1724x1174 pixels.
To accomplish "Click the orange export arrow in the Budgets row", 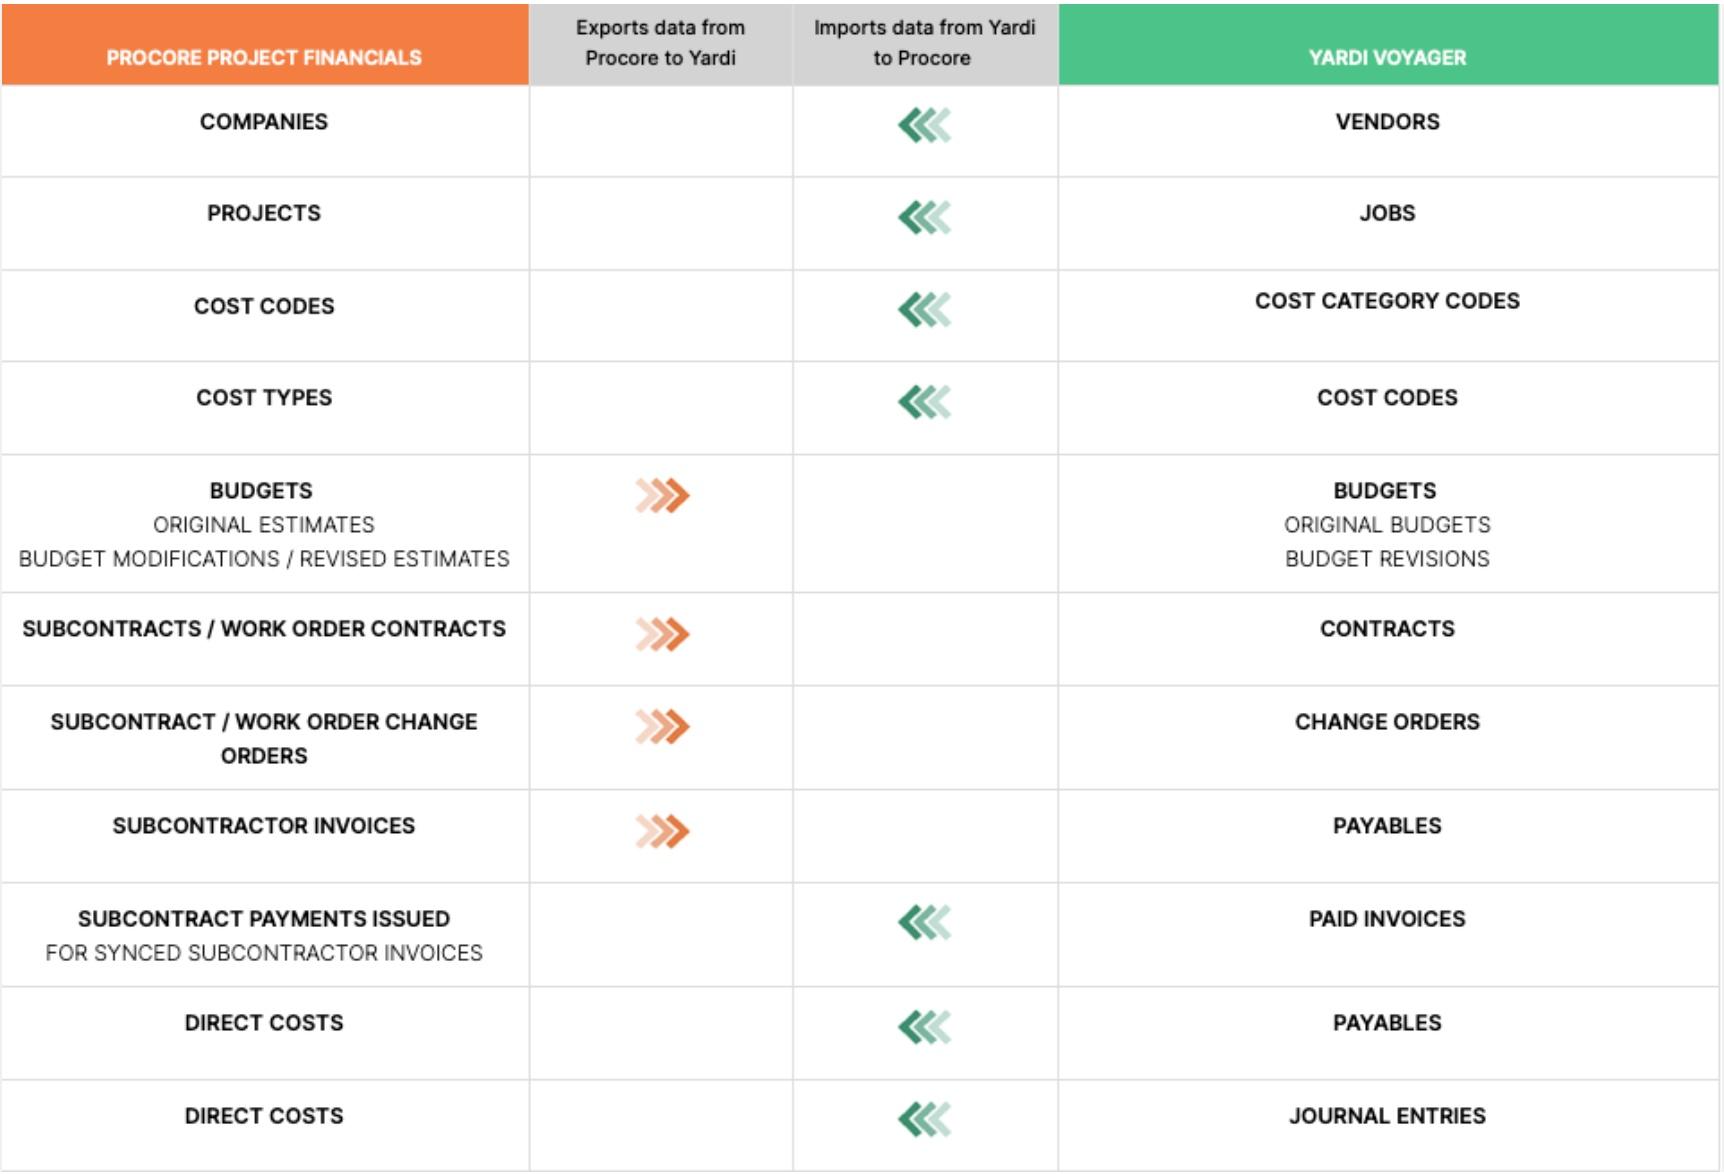I will pyautogui.click(x=662, y=495).
